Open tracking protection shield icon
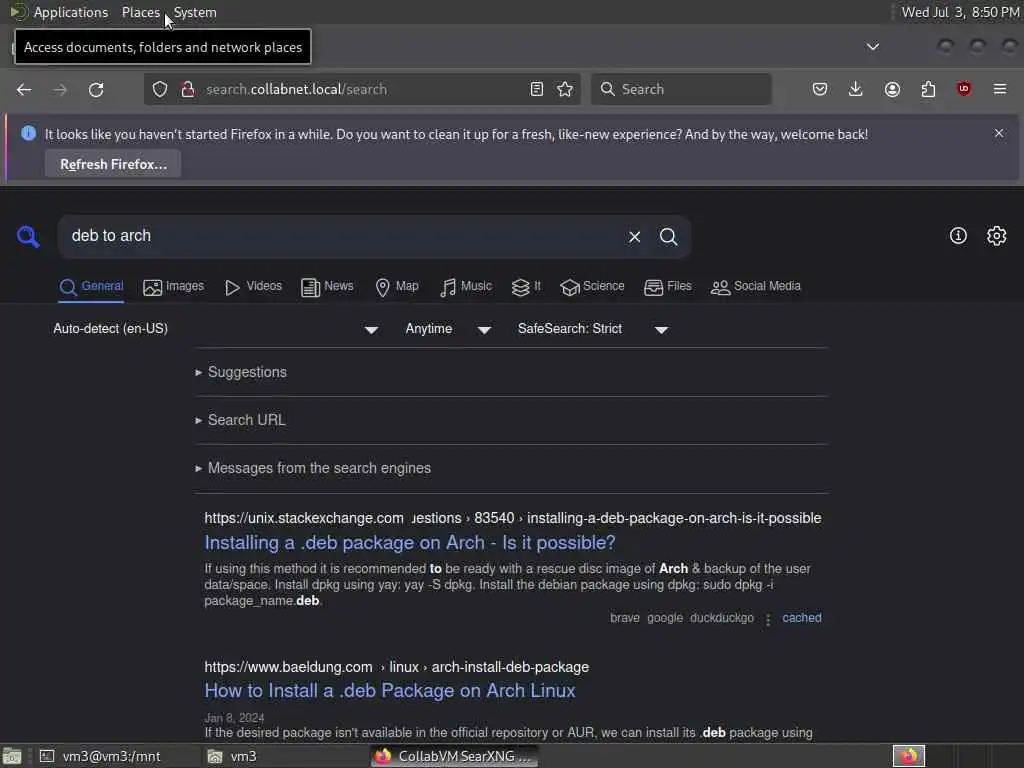This screenshot has width=1024, height=768. point(160,89)
